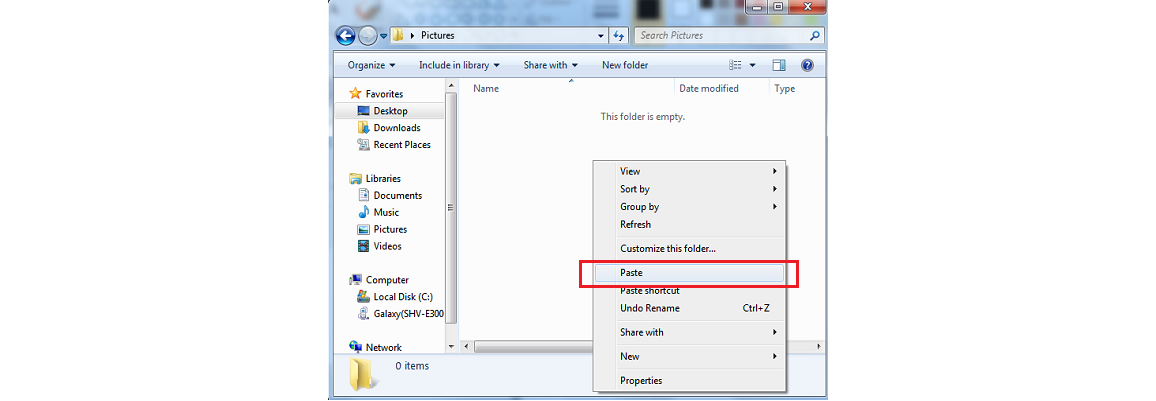1156x401 pixels.
Task: Click the Forward navigation arrow
Action: pos(367,35)
